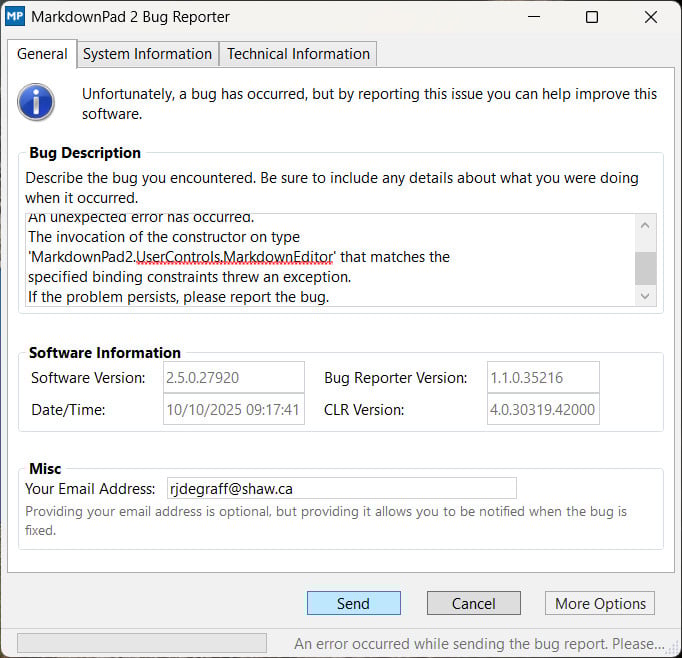682x658 pixels.
Task: Click inside the bug description text box
Action: 330,260
